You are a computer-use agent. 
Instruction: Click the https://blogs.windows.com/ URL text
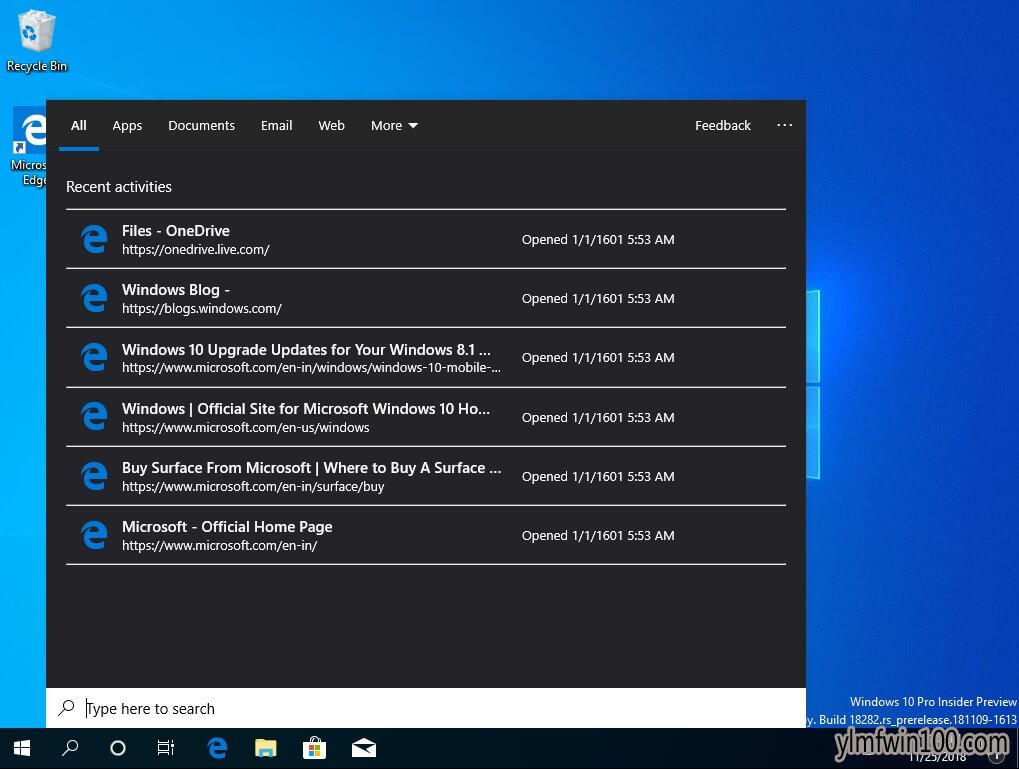tap(202, 309)
